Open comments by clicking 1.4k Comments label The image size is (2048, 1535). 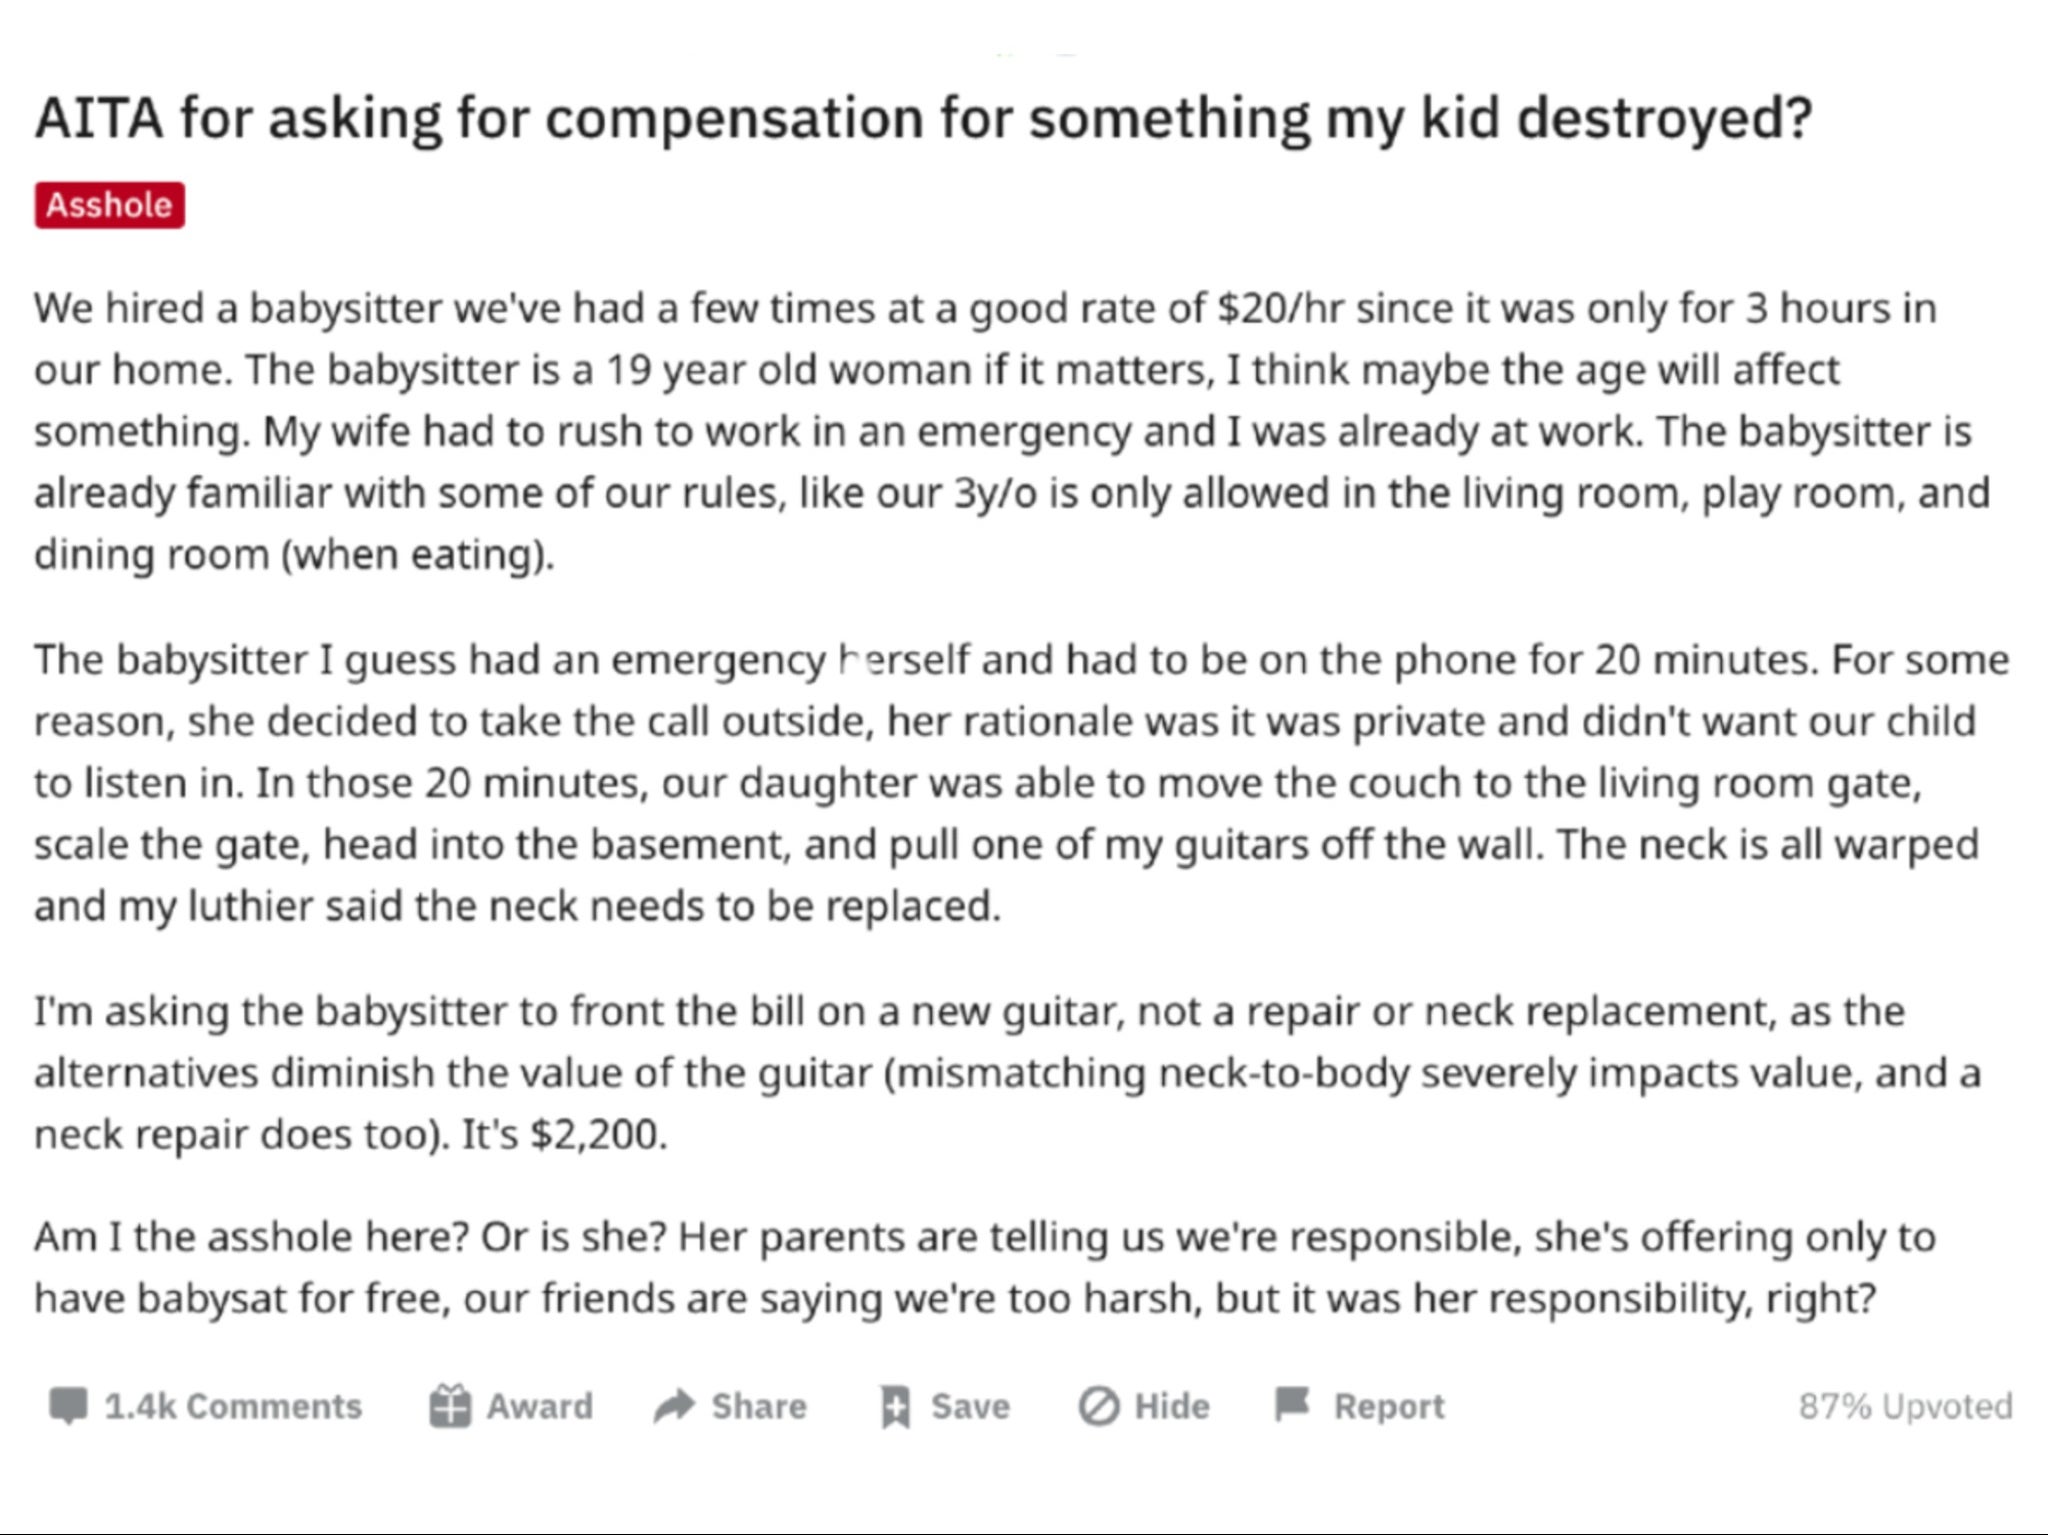234,1406
